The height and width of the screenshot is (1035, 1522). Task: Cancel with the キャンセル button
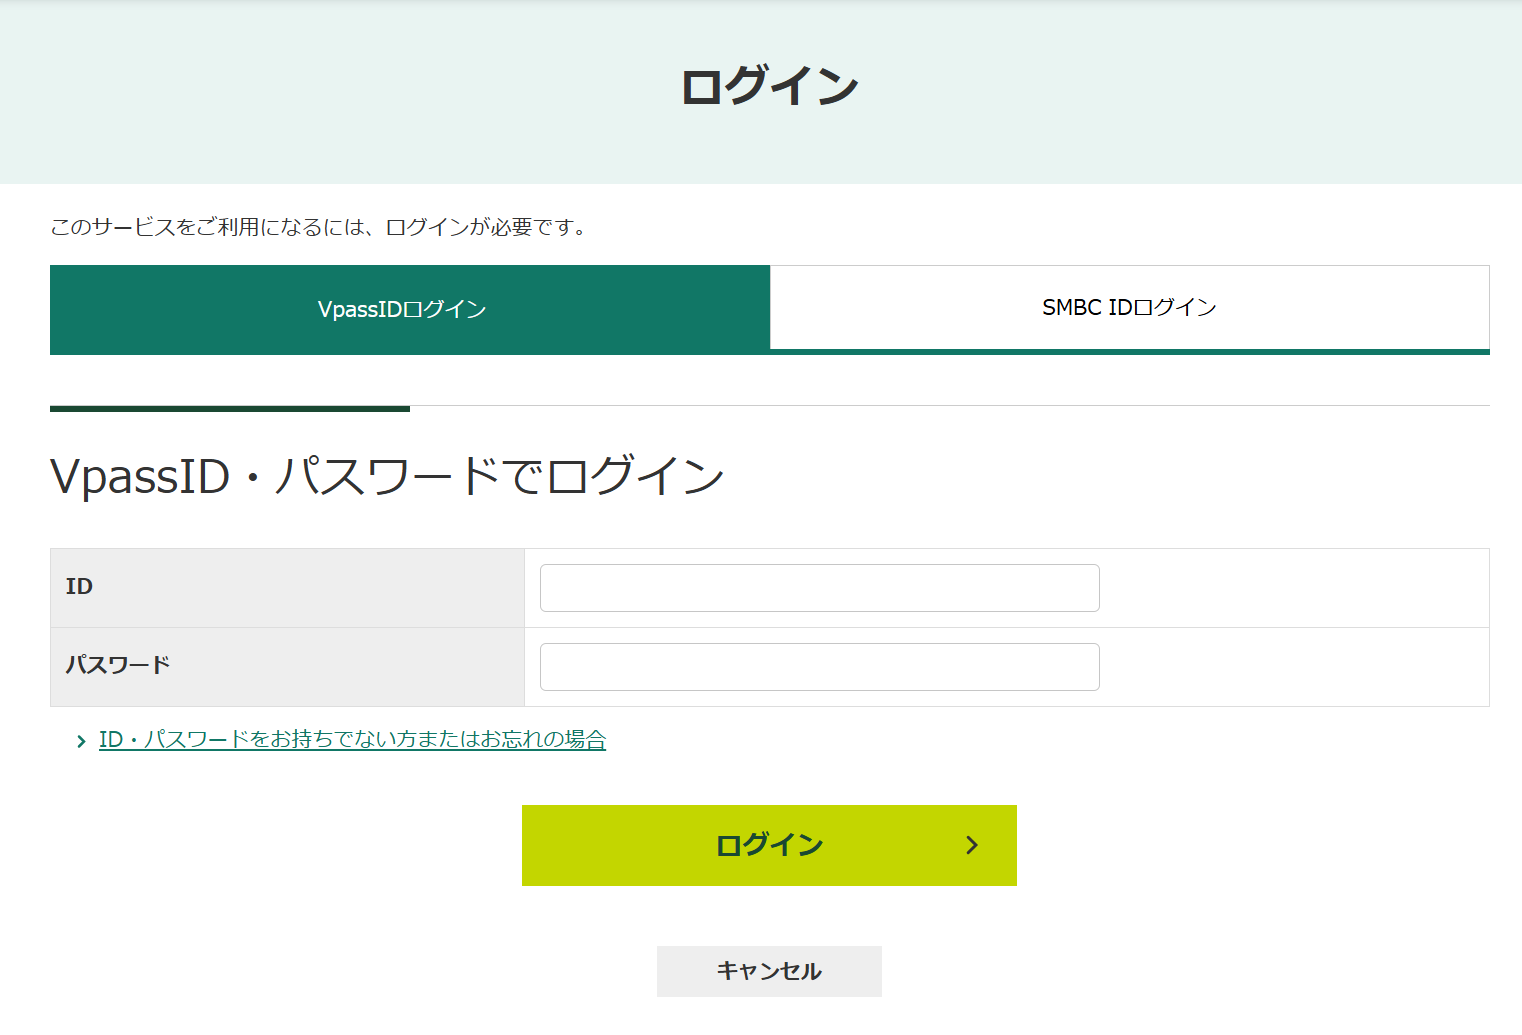(769, 971)
